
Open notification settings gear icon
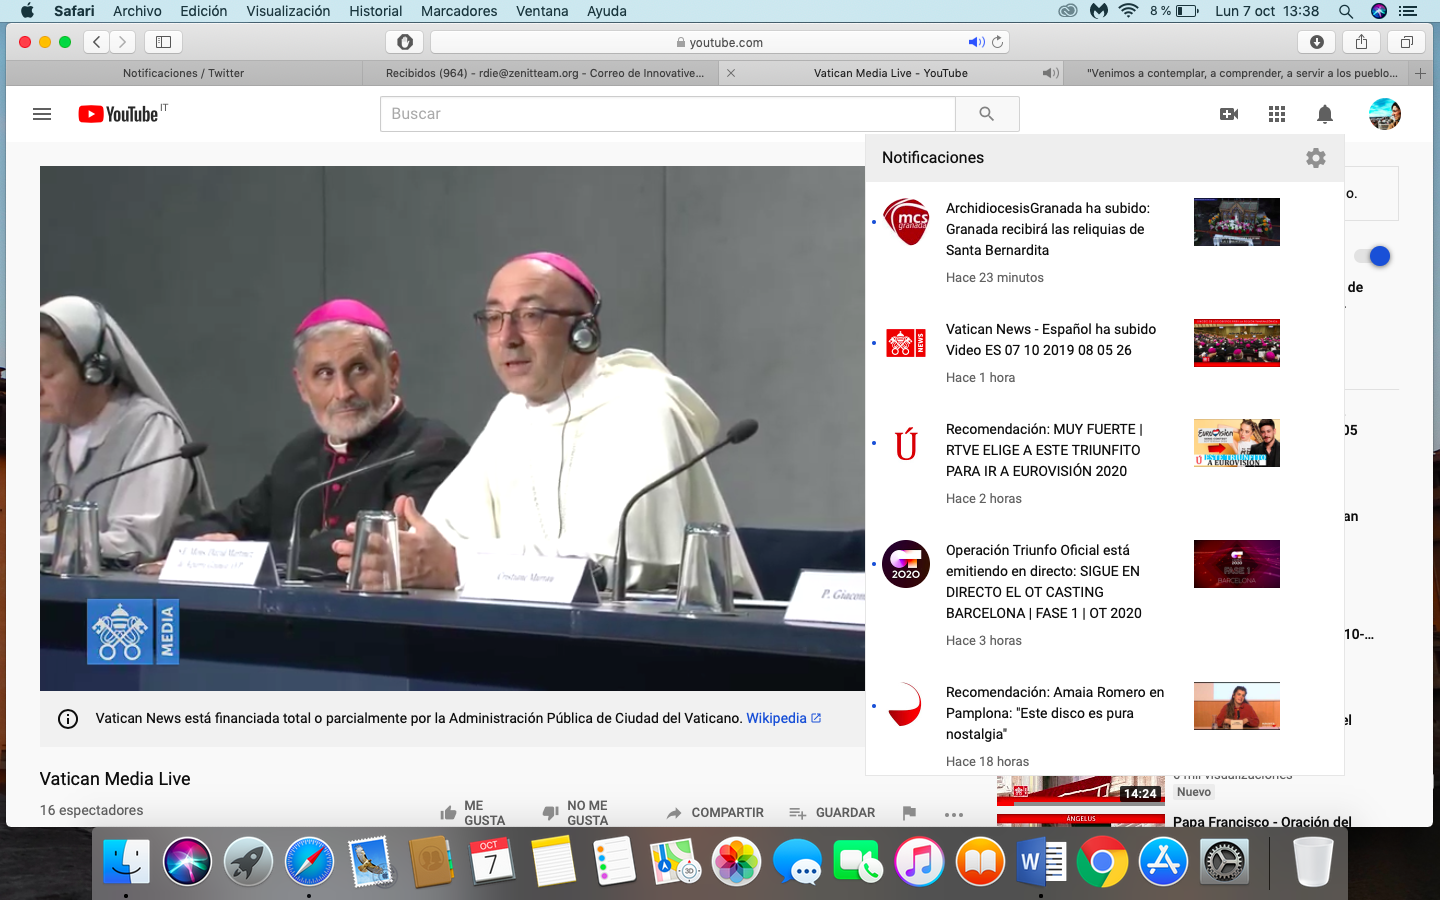tap(1315, 158)
